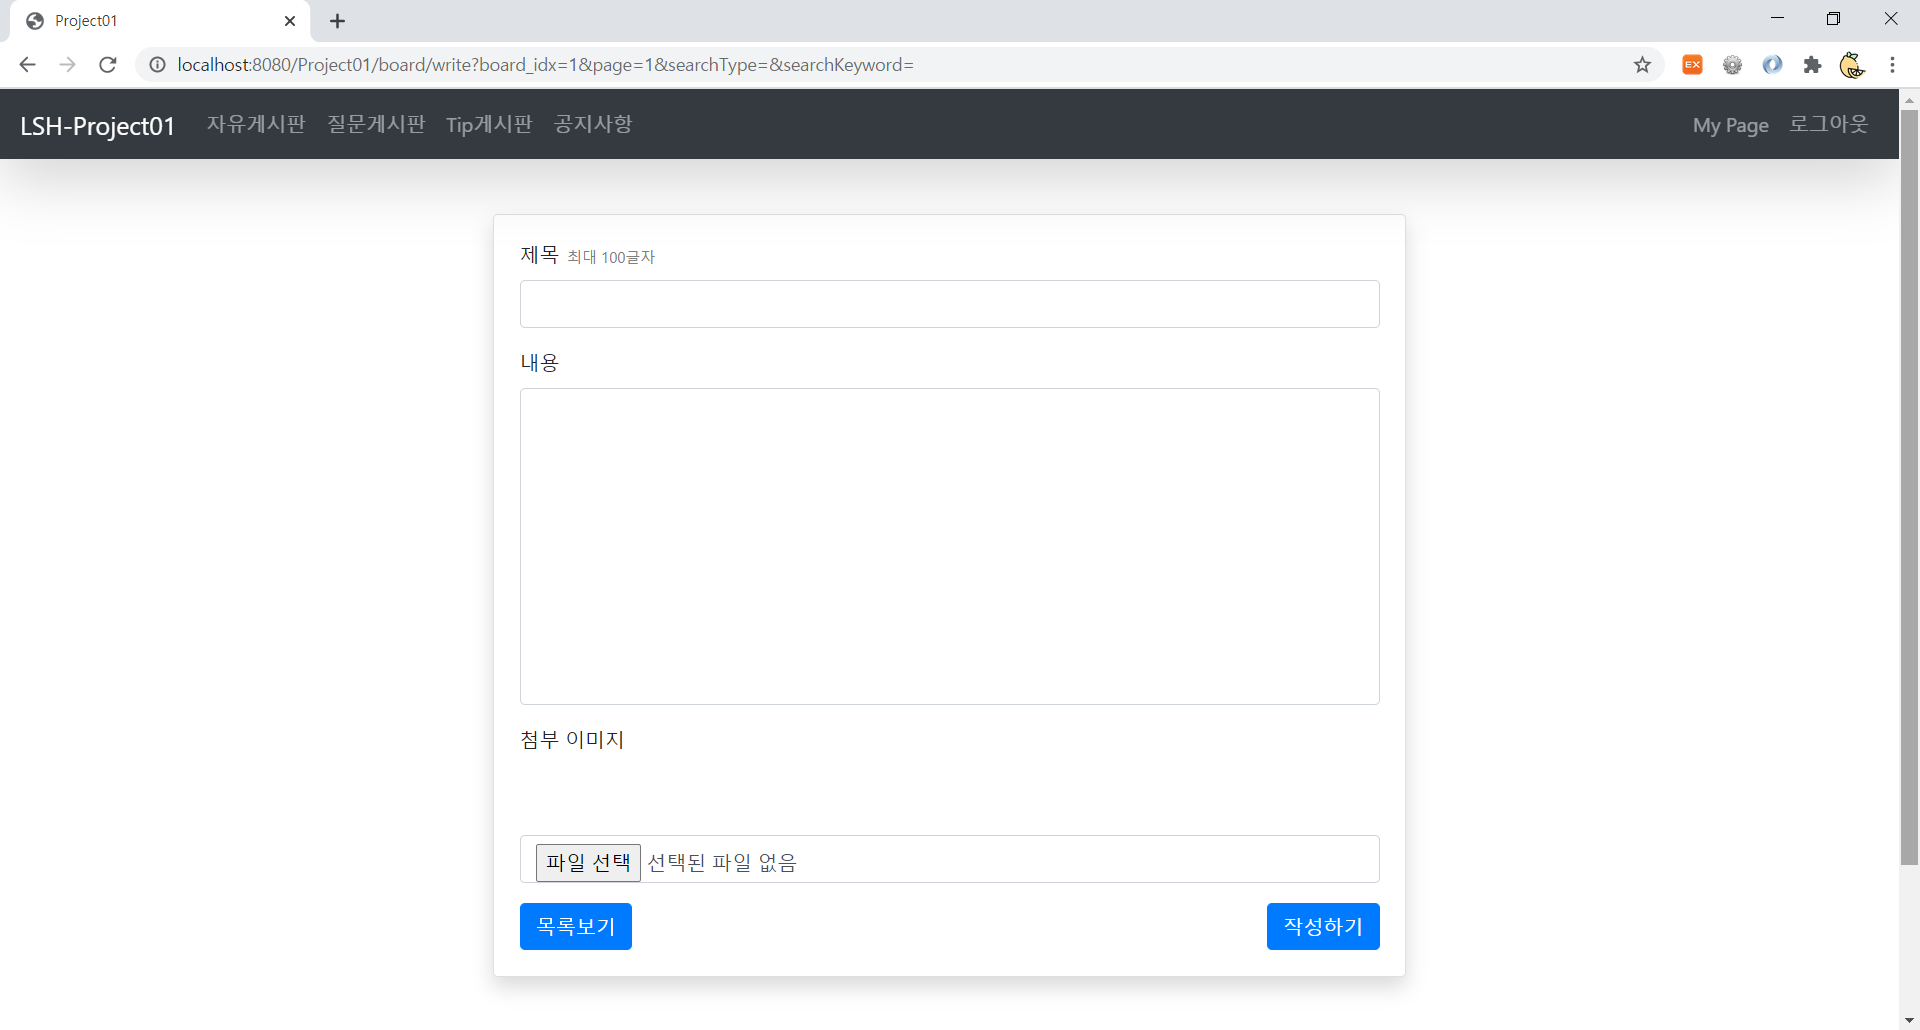Open the 질문게시판 board
The width and height of the screenshot is (1920, 1030).
tap(376, 124)
